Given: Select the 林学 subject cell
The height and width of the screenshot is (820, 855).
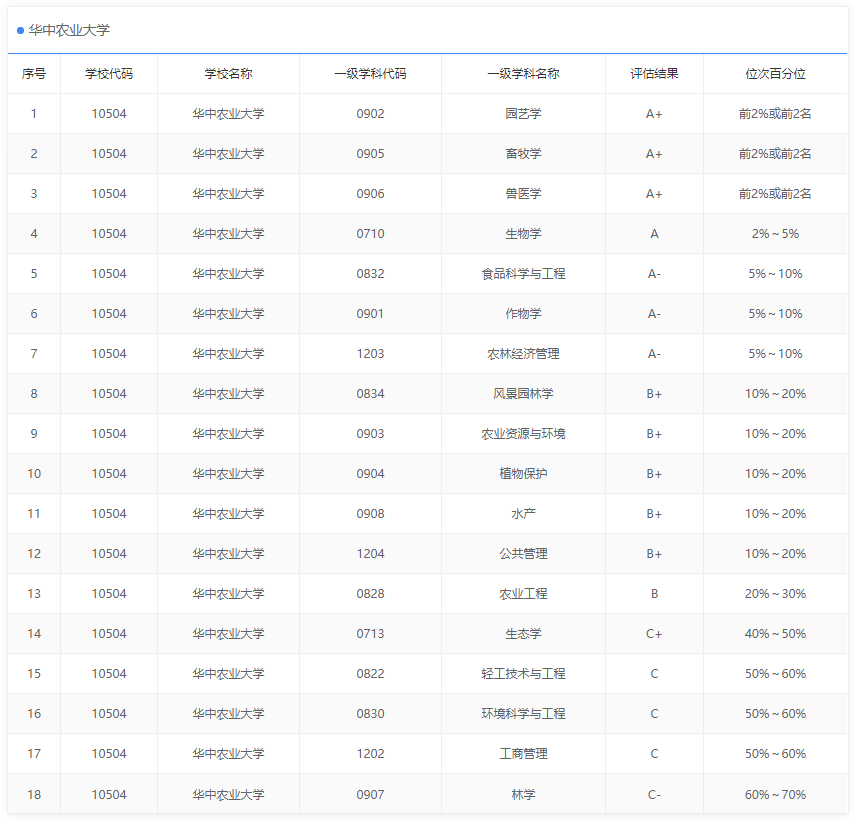Looking at the screenshot, I should pyautogui.click(x=523, y=794).
